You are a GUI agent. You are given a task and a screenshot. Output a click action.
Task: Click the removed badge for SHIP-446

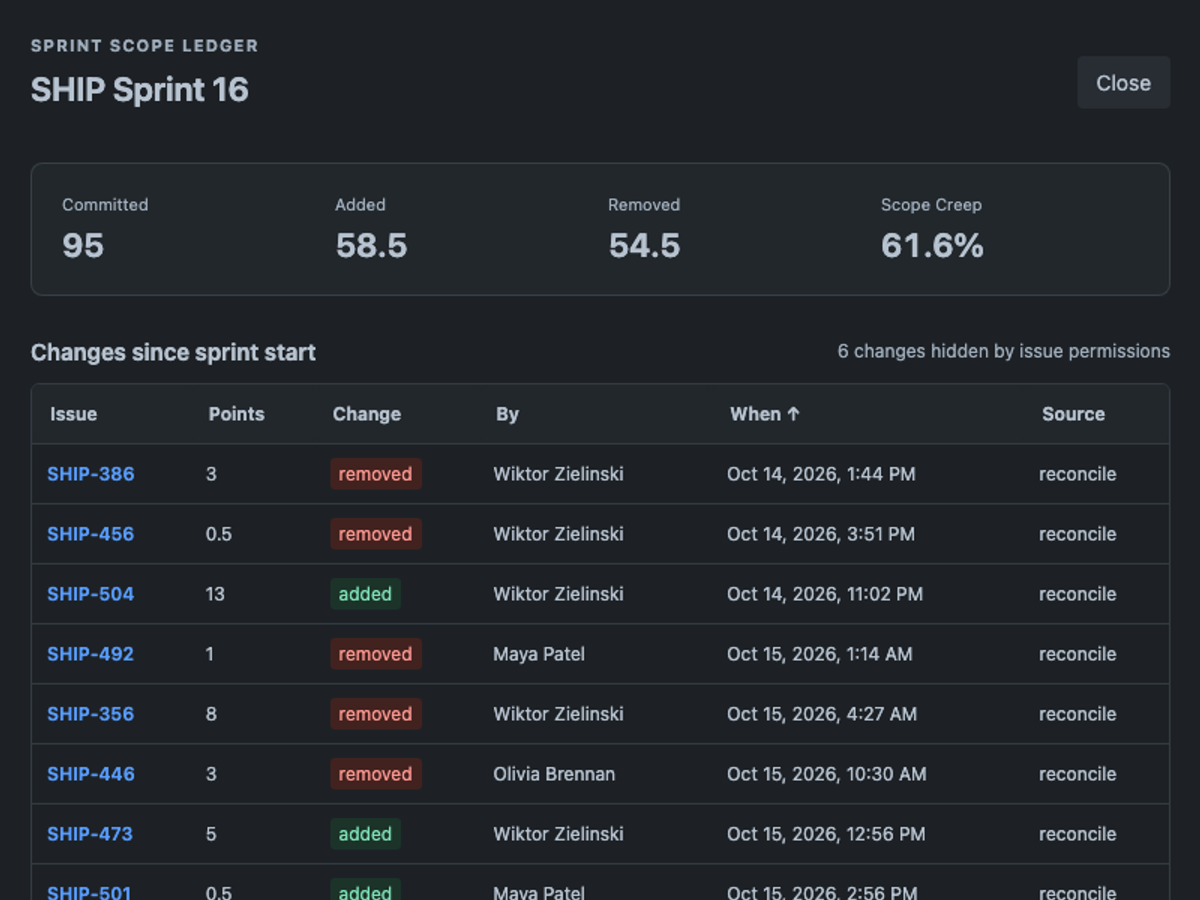376,774
